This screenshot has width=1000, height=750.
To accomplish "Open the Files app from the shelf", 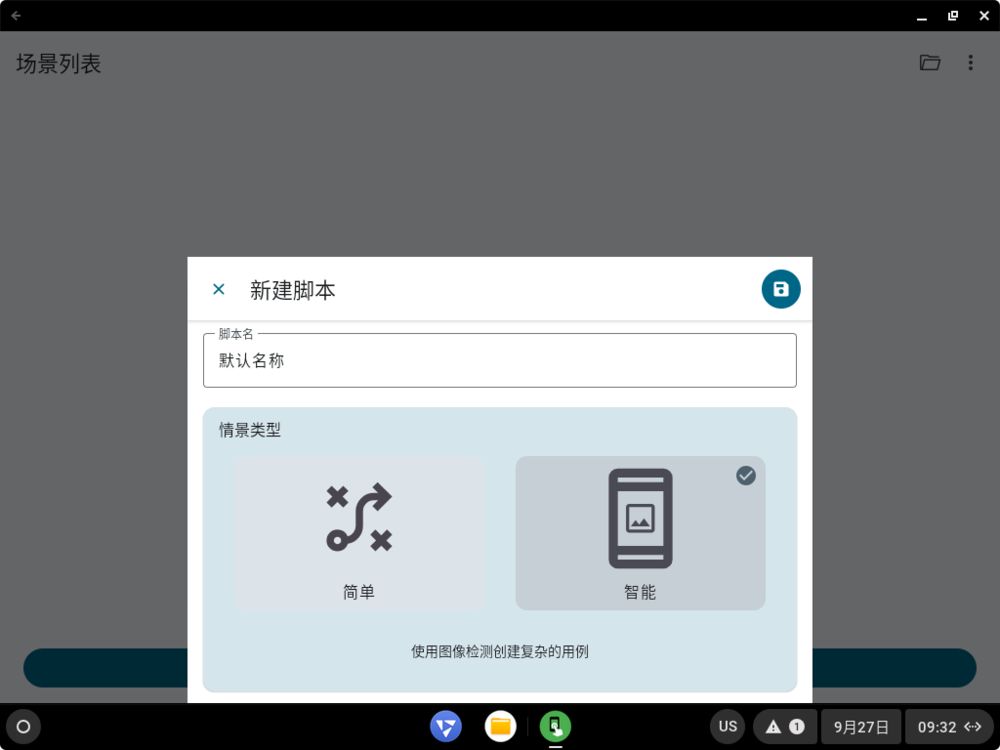I will (x=501, y=727).
